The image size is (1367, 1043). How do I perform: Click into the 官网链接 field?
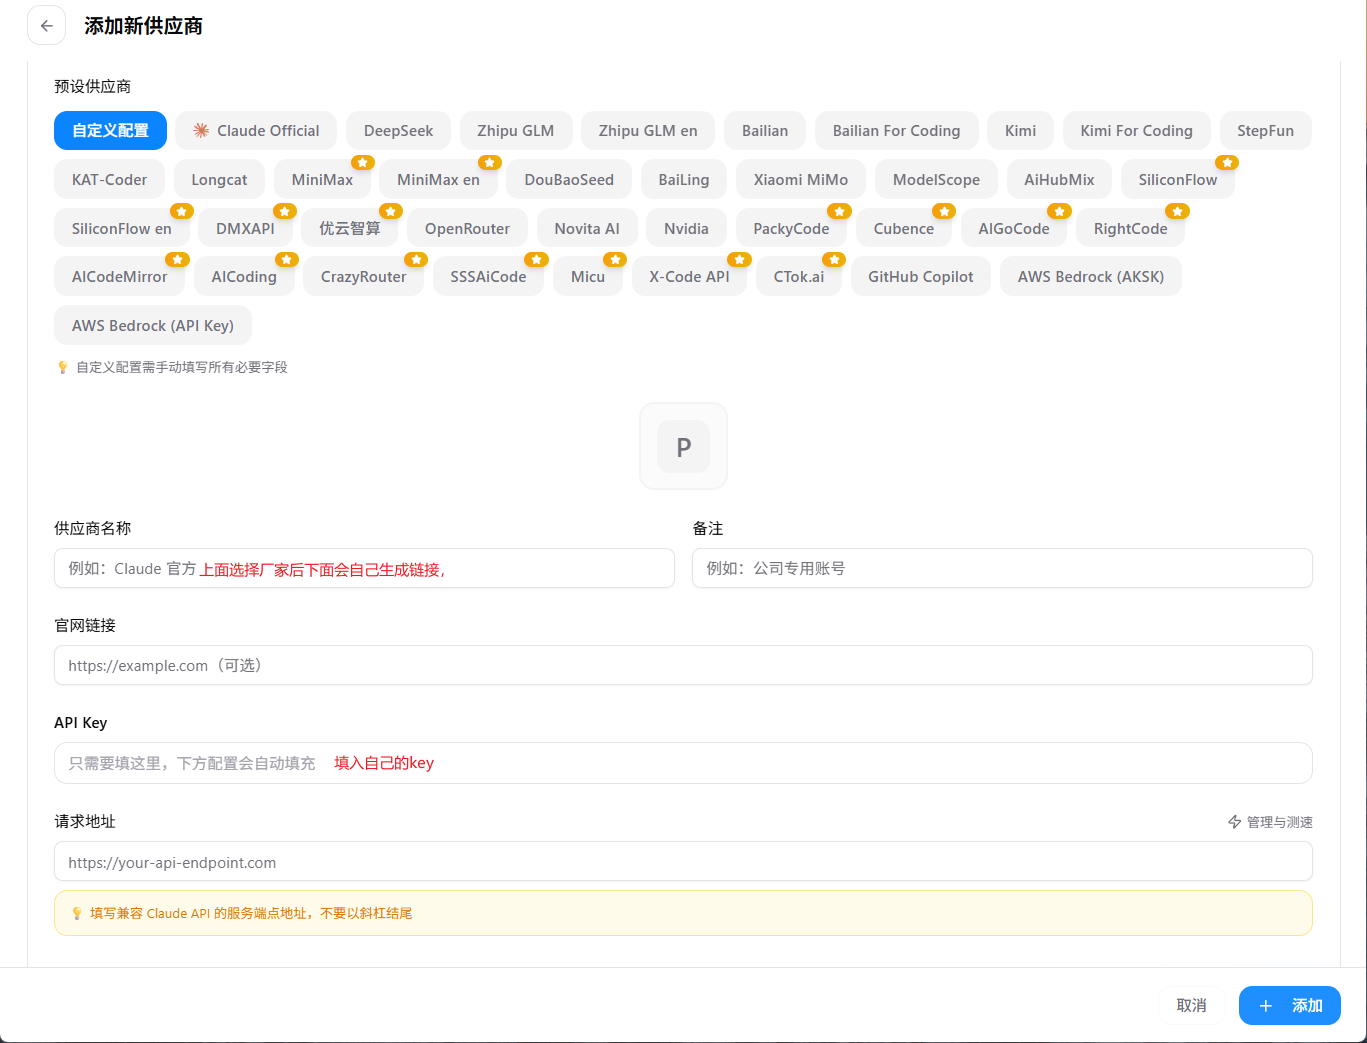click(x=683, y=665)
